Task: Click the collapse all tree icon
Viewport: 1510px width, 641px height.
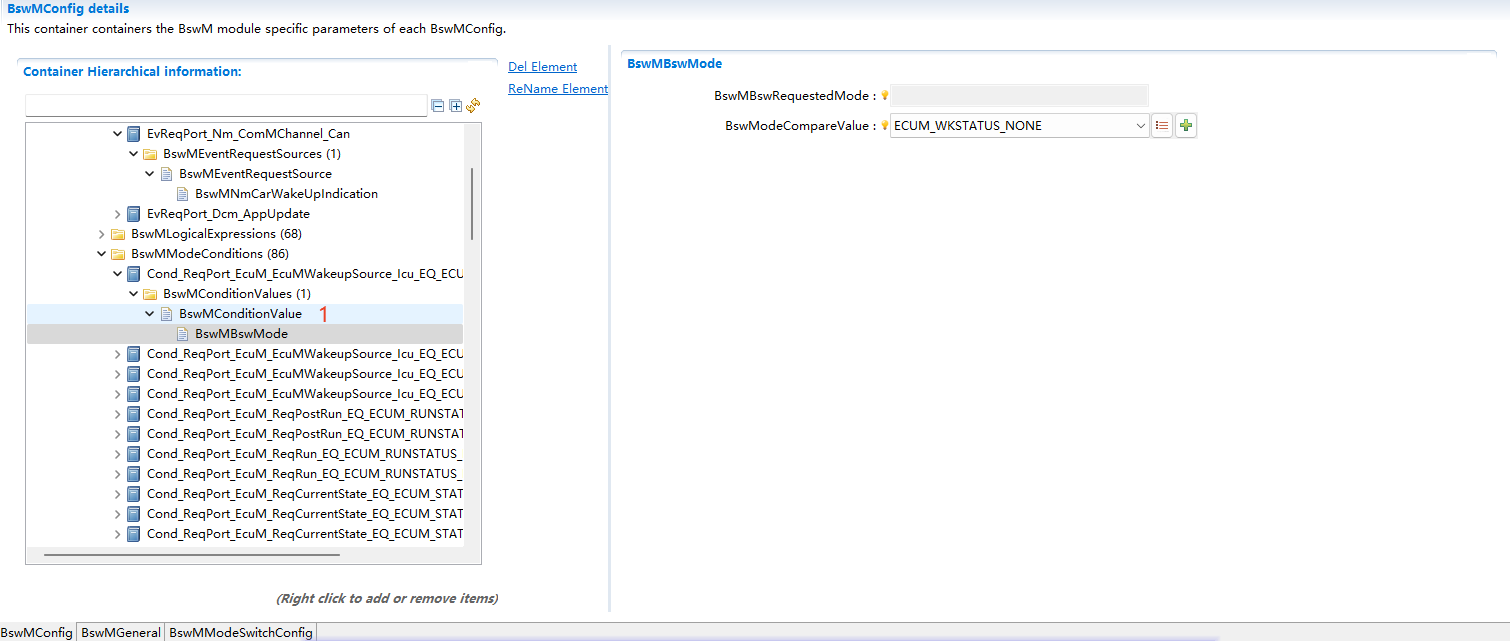Action: click(x=438, y=106)
